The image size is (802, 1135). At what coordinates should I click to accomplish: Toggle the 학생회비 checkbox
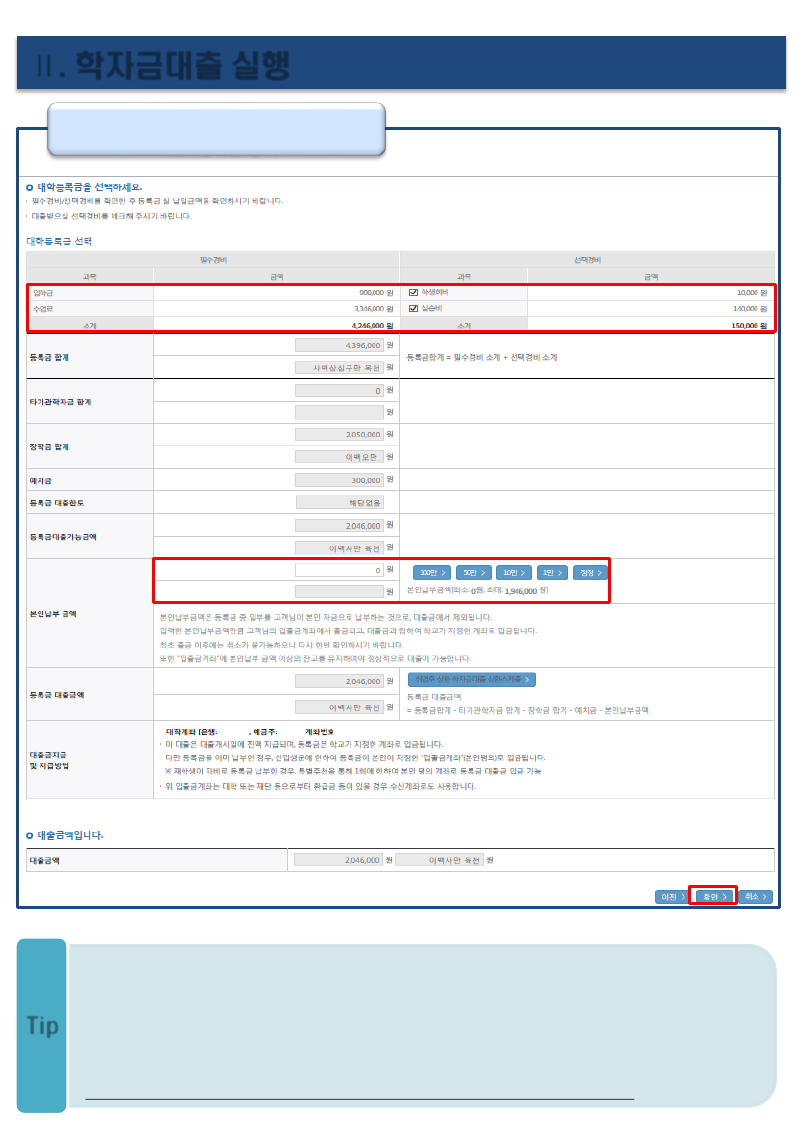point(413,292)
